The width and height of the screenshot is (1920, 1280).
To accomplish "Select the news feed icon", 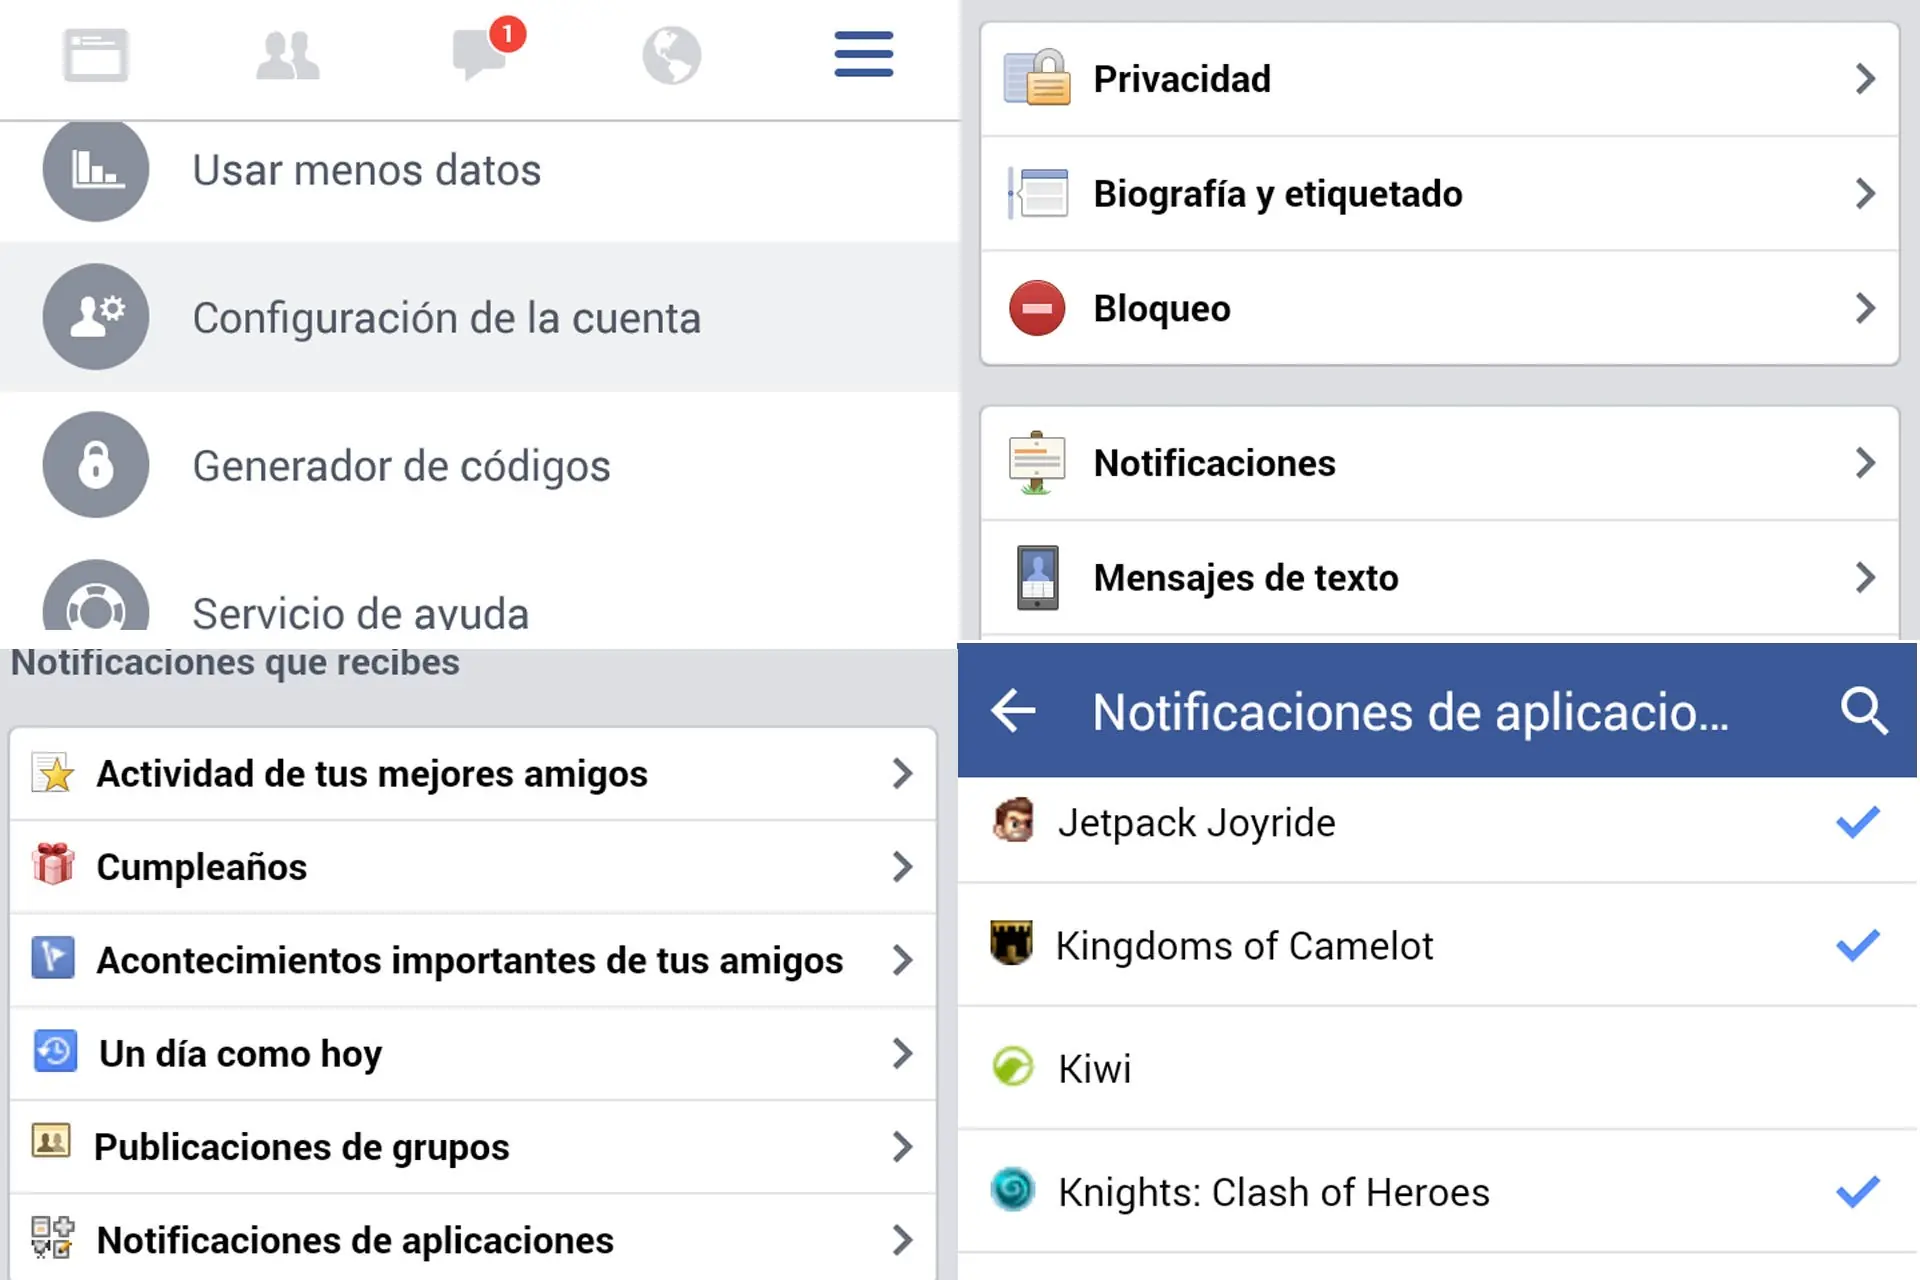I will click(x=96, y=56).
